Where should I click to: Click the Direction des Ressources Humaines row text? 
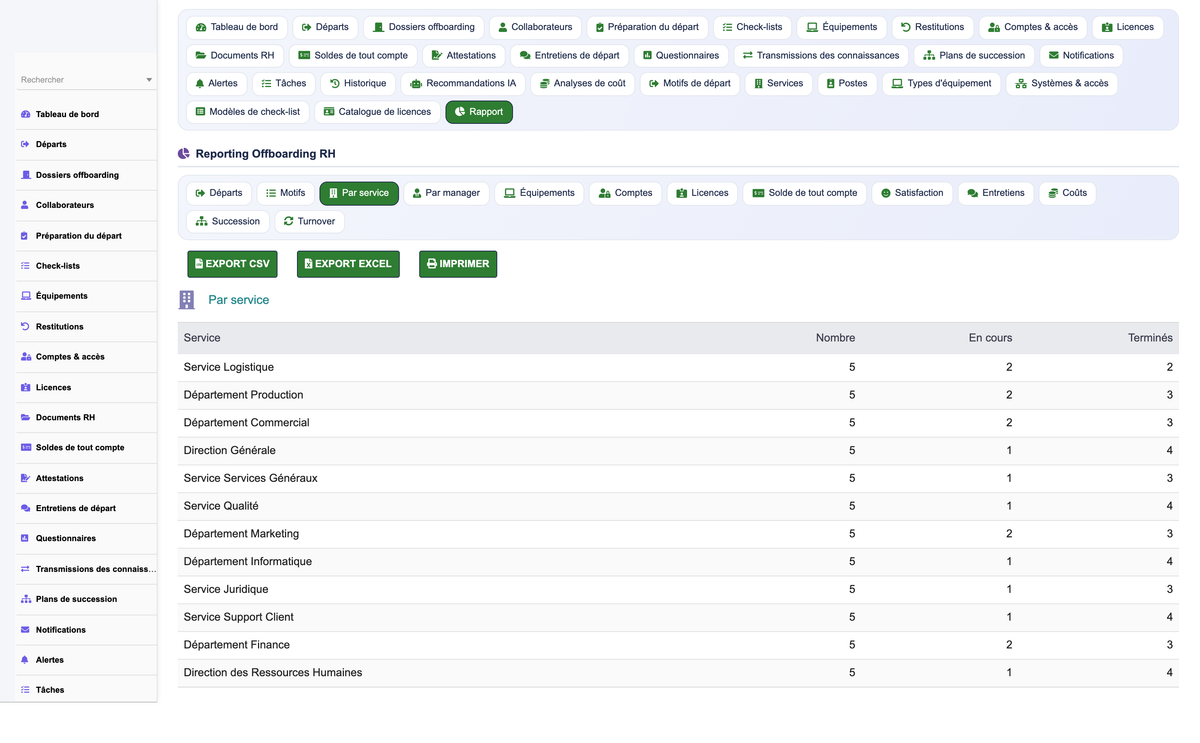pyautogui.click(x=273, y=672)
